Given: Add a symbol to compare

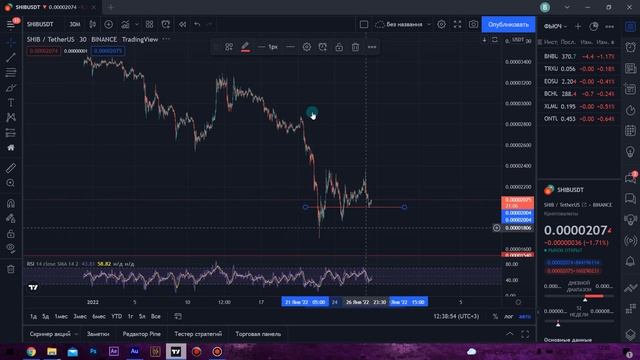Looking at the screenshot, I should 109,24.
